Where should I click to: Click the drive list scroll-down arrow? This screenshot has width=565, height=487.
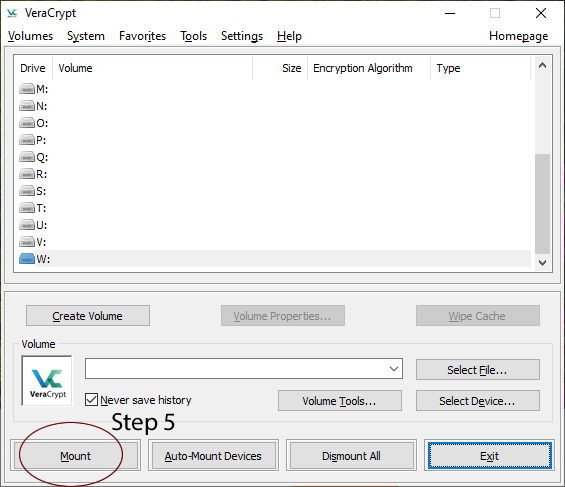pyautogui.click(x=542, y=263)
